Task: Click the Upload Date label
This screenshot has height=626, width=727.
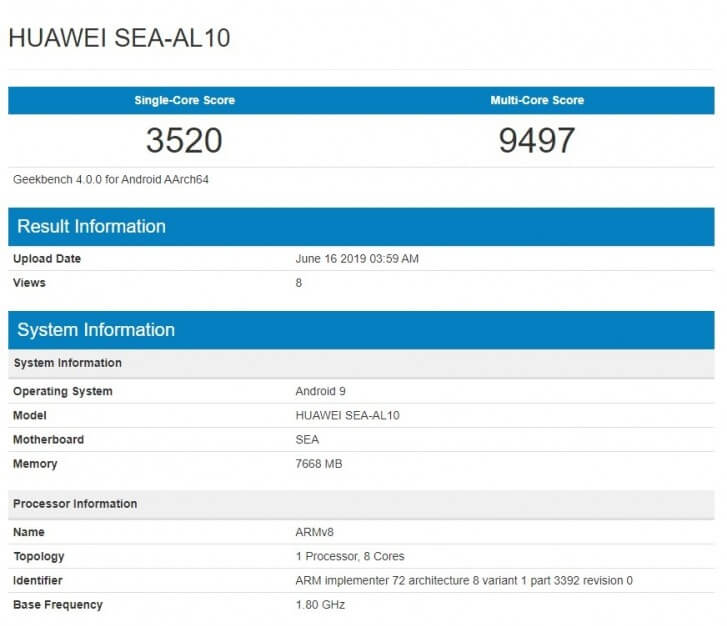Action: coord(47,258)
